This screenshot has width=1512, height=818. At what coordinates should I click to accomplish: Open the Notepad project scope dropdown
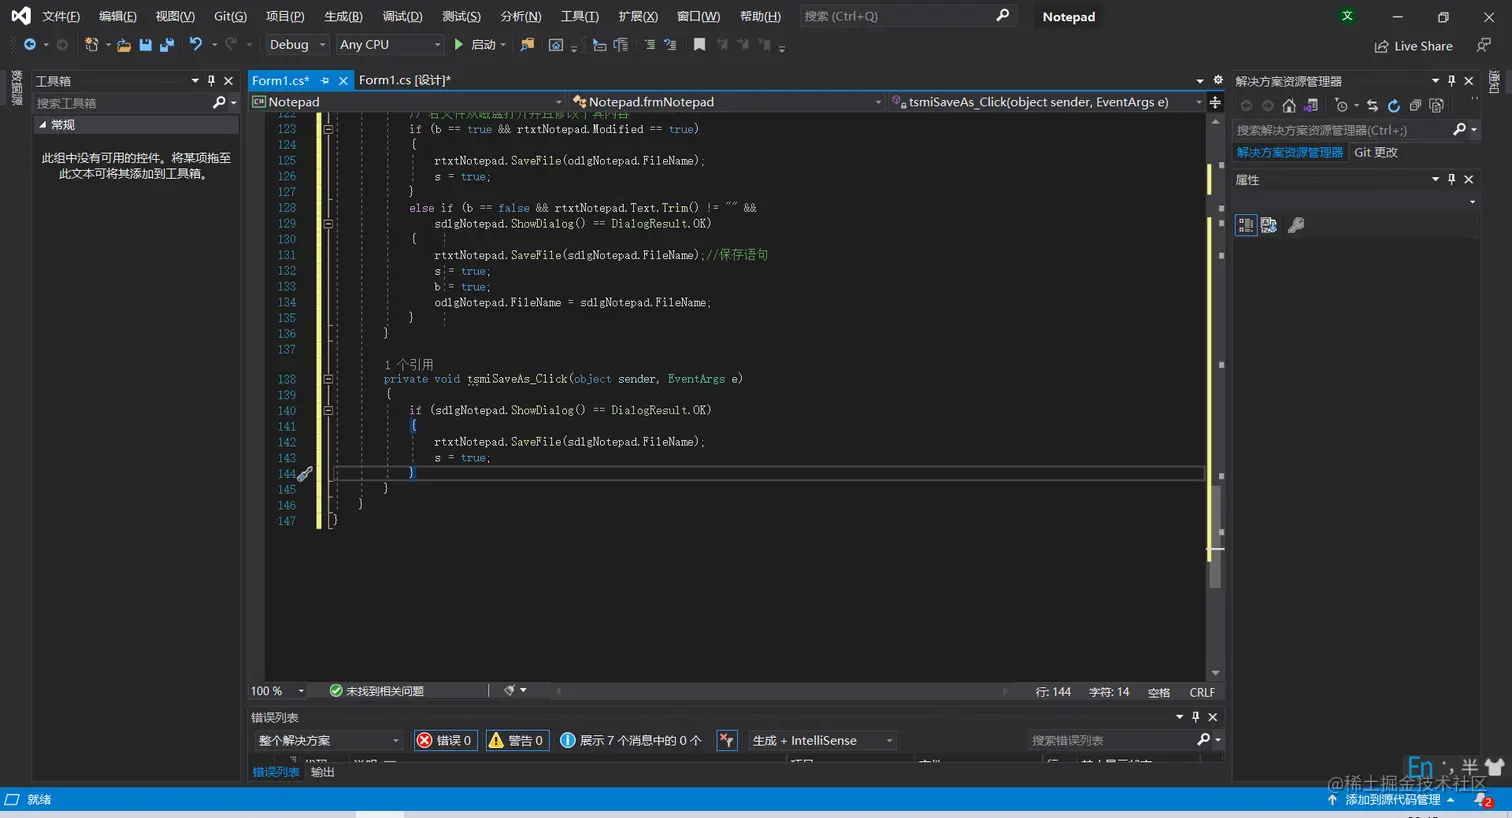[408, 102]
